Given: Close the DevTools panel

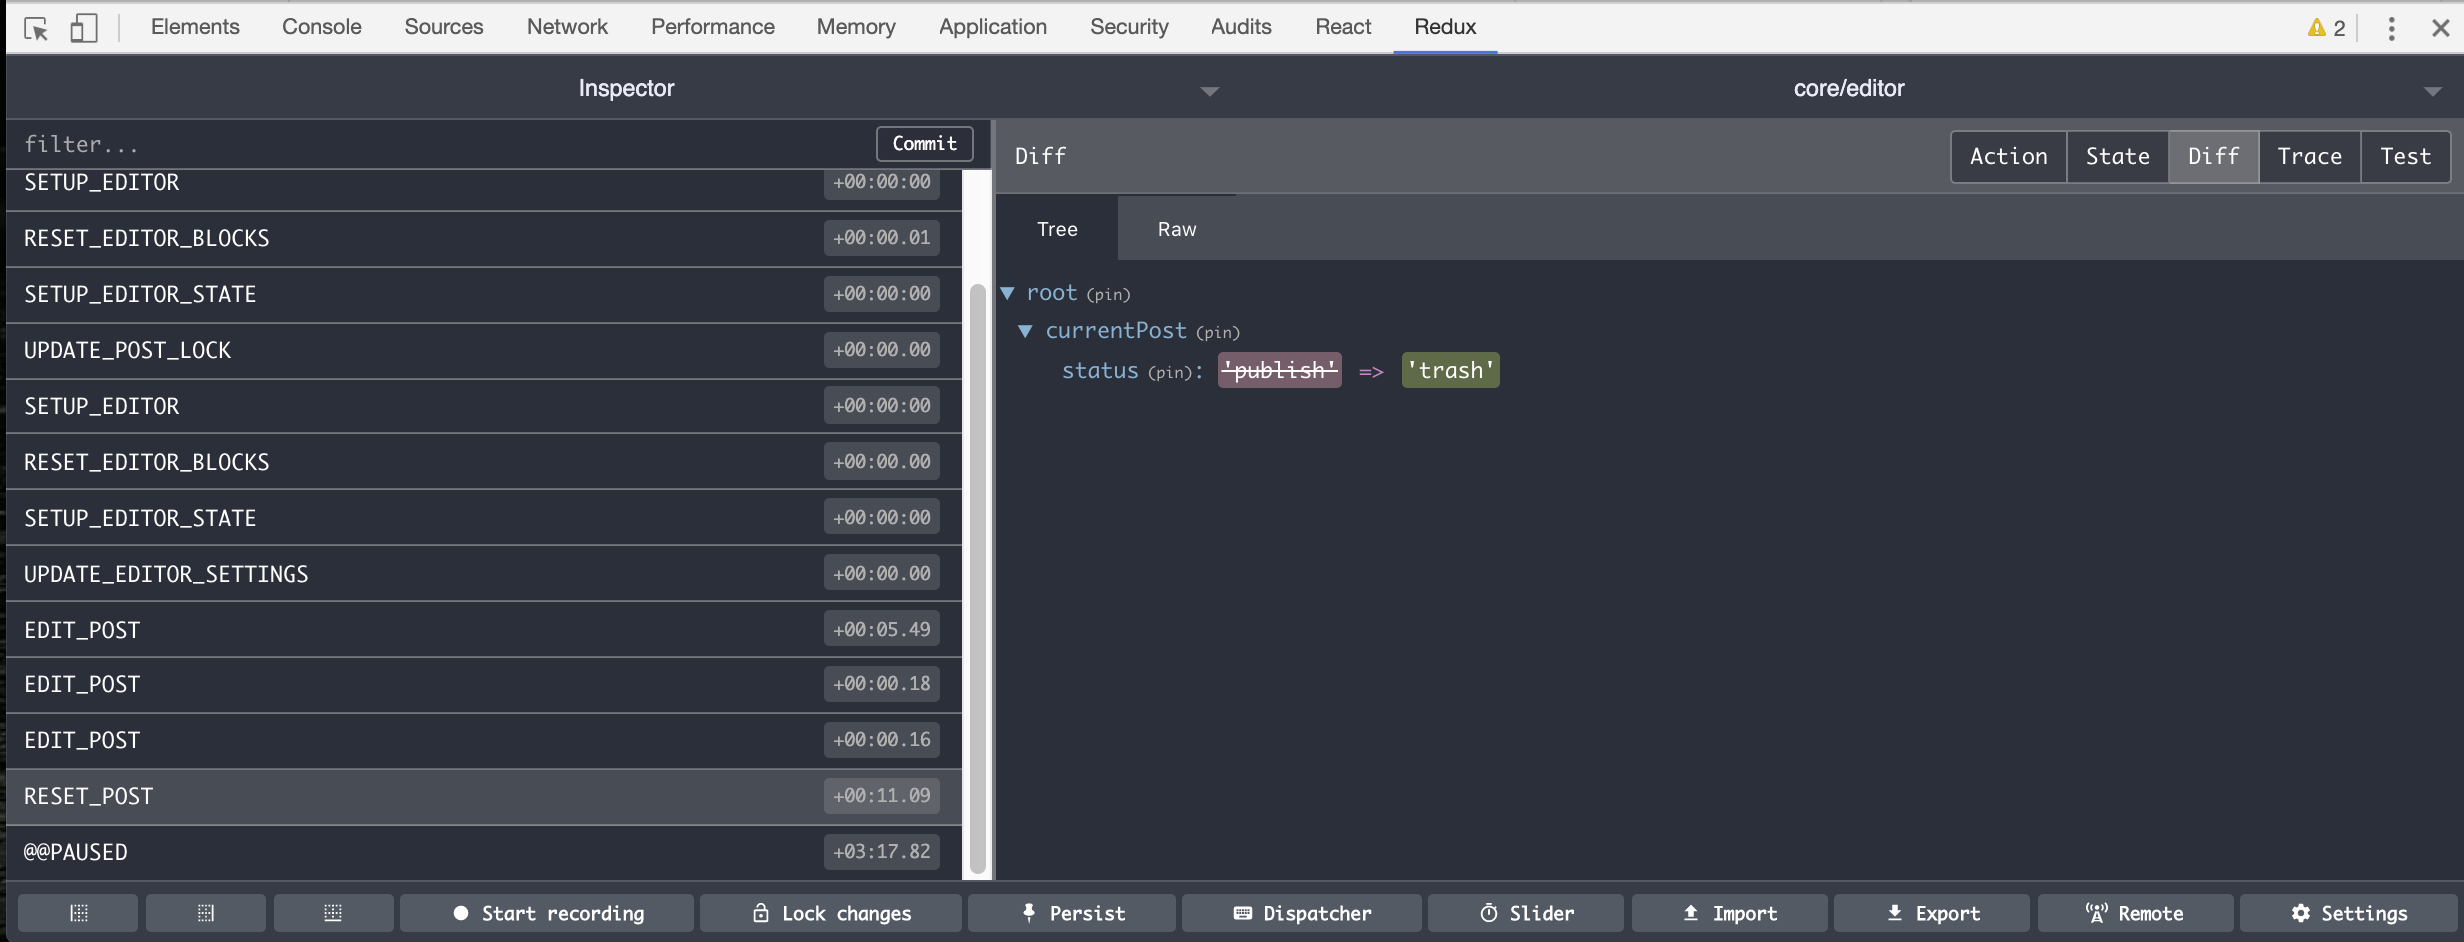Looking at the screenshot, I should [2441, 28].
